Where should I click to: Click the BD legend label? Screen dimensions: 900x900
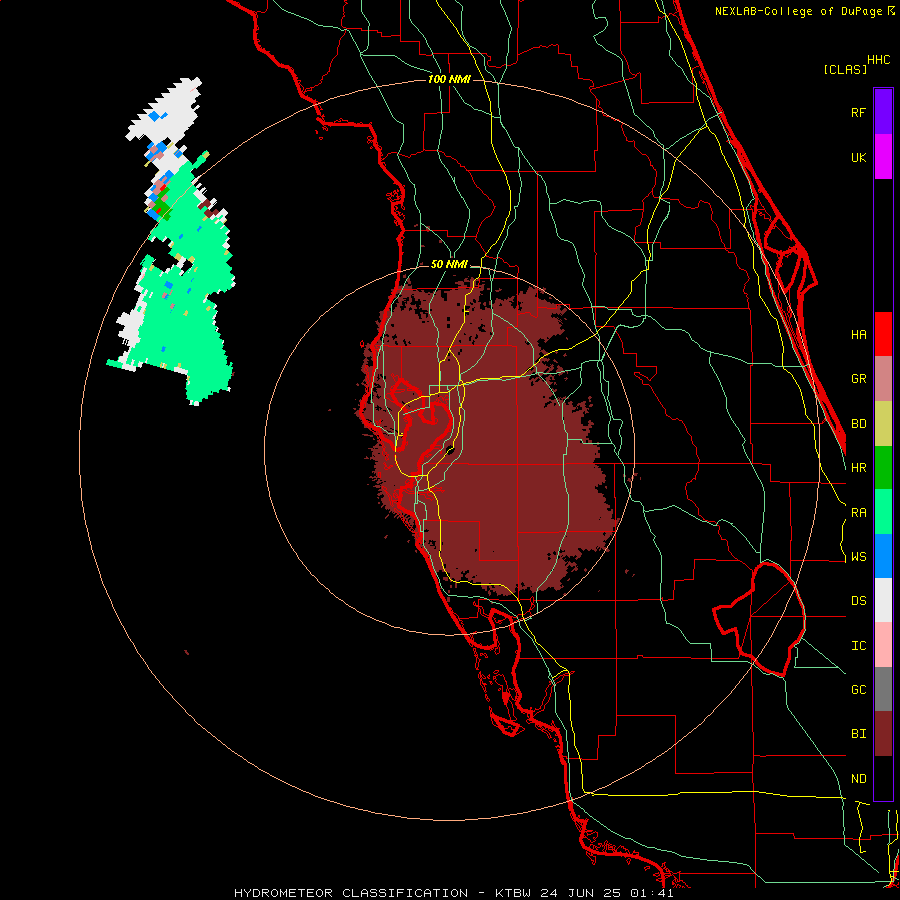(858, 424)
